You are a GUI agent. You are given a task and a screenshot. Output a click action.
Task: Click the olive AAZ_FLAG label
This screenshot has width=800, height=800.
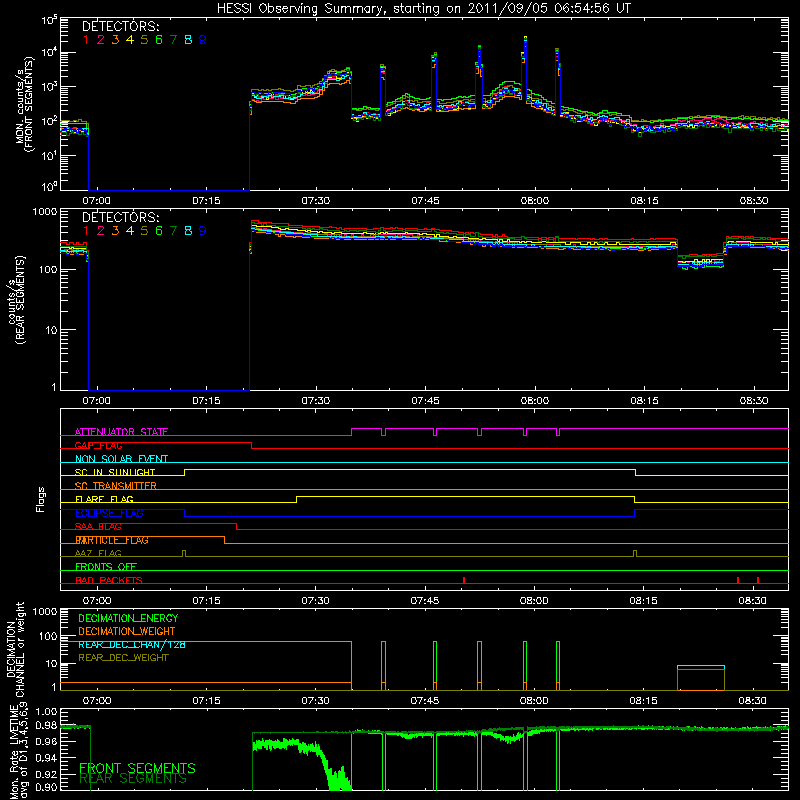[98, 554]
